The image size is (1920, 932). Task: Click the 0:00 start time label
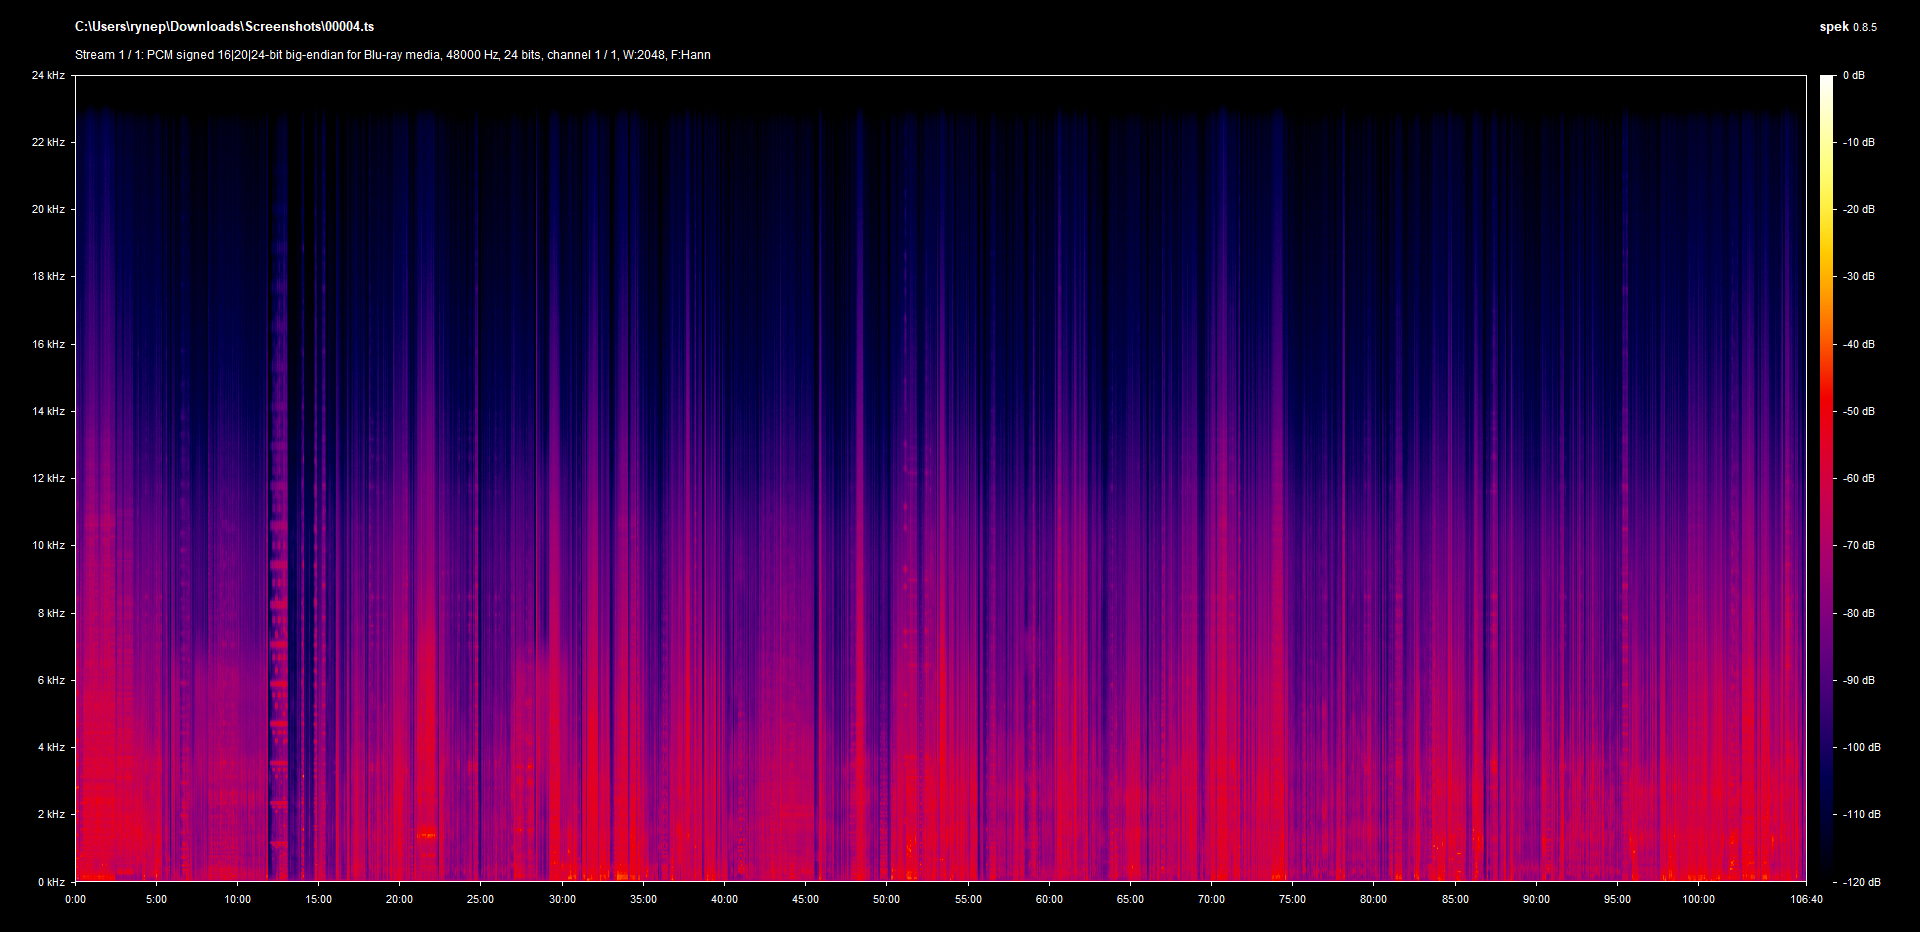[x=76, y=899]
